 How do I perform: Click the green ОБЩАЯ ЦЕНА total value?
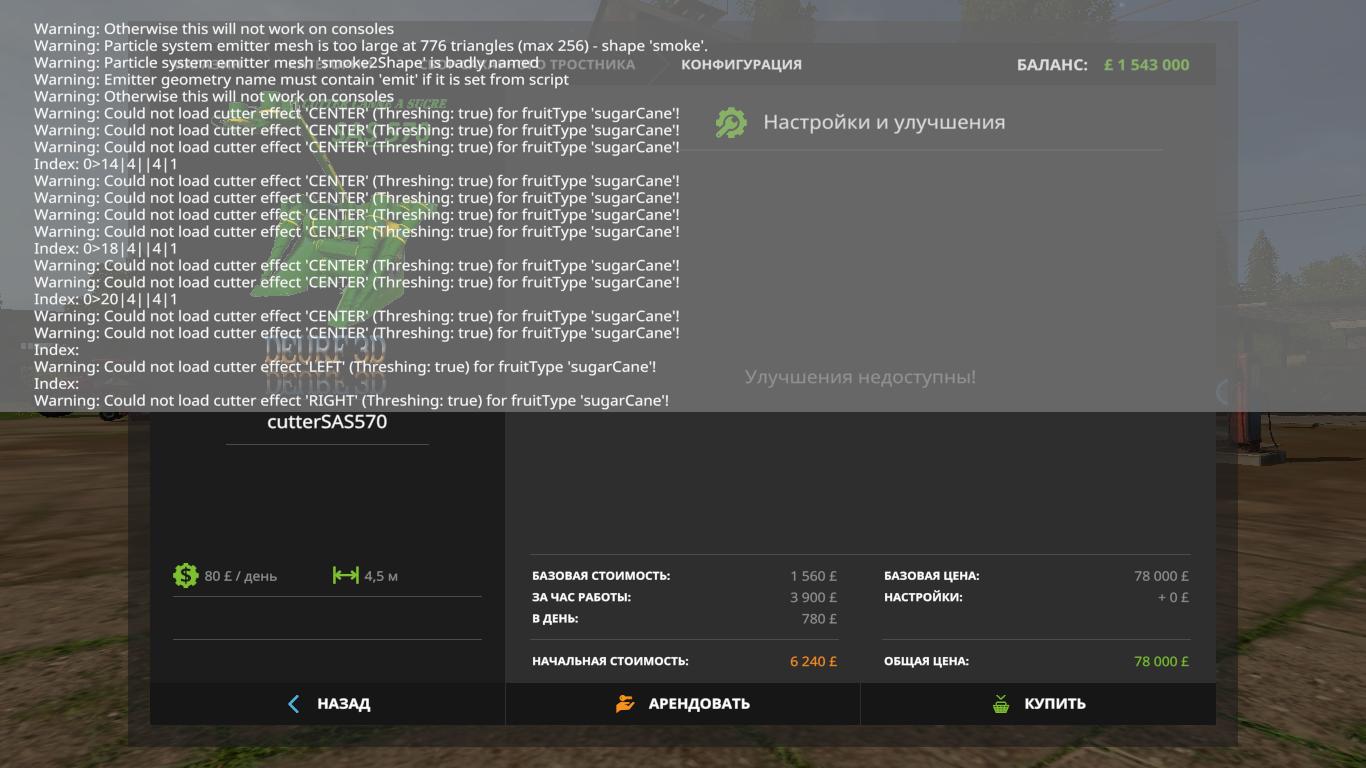(x=1161, y=661)
